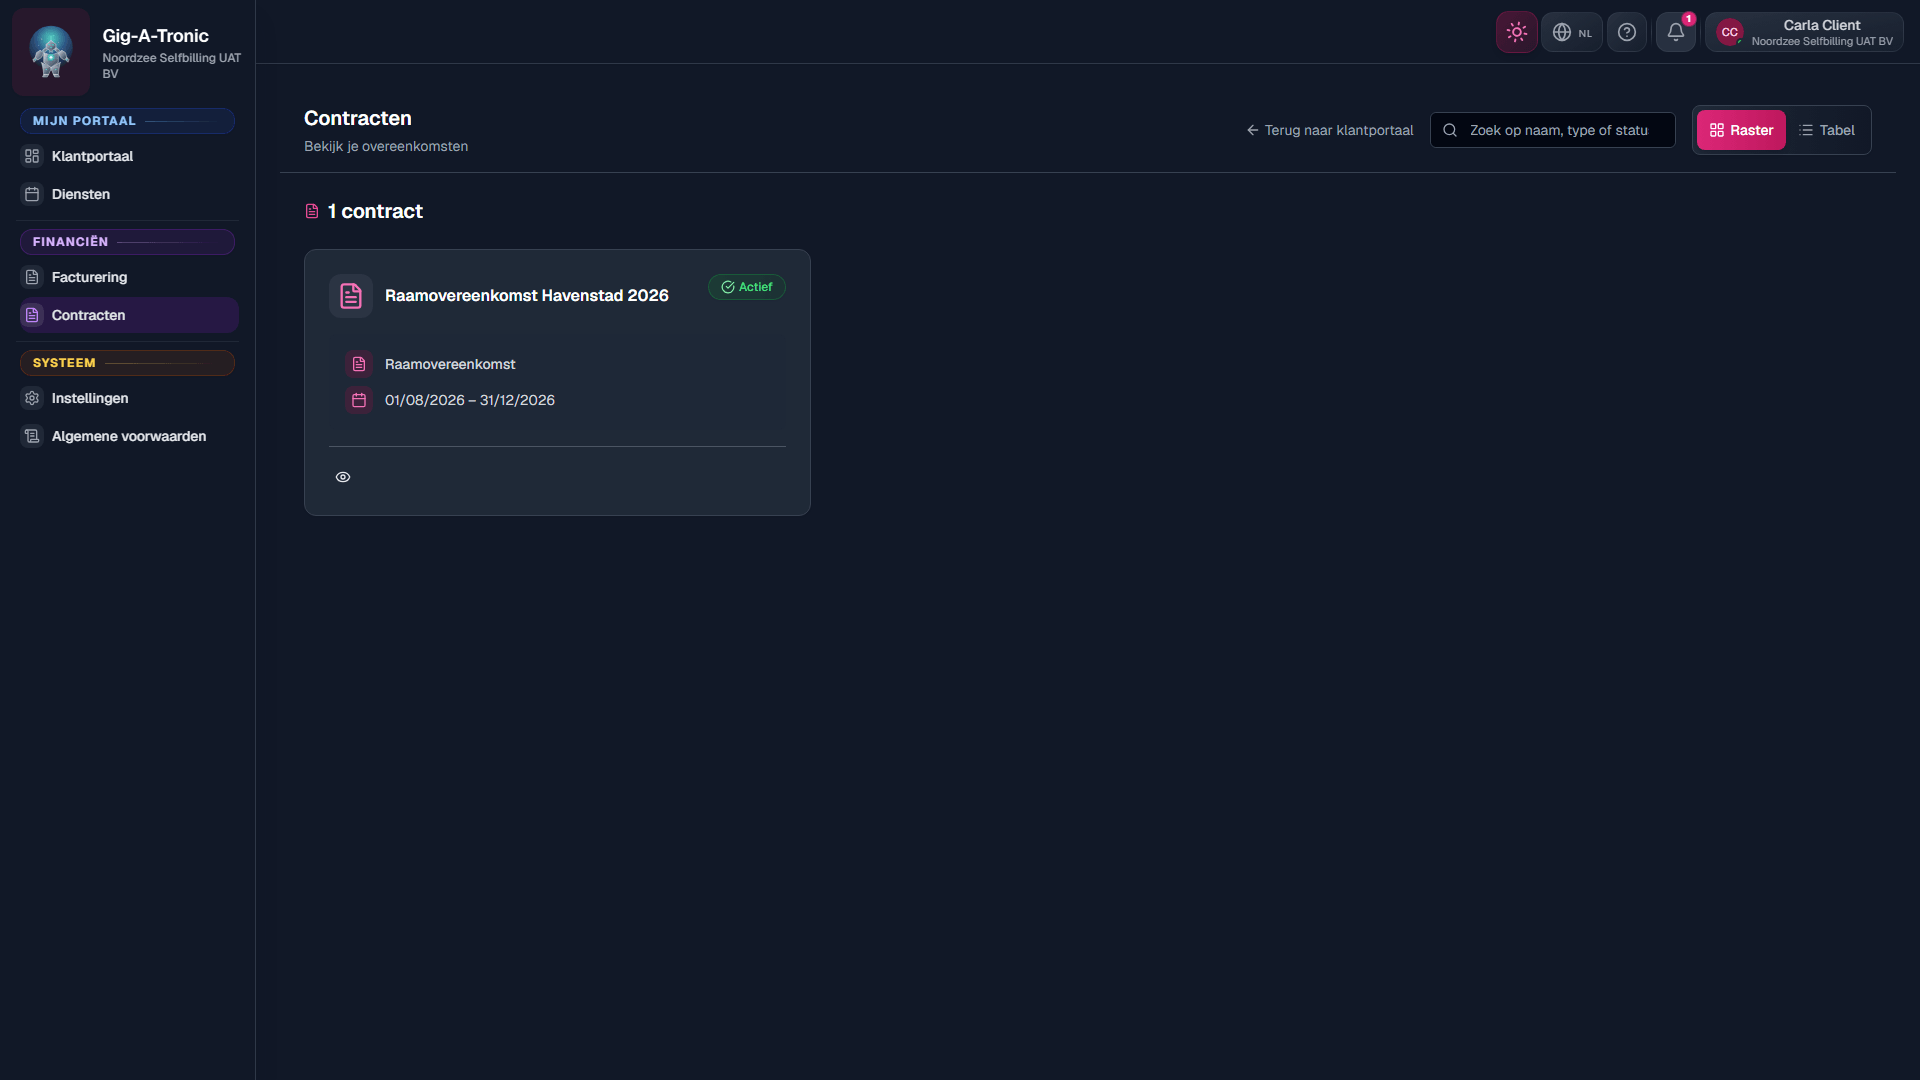This screenshot has width=1920, height=1080.
Task: Click the Contracten document icon in sidebar
Action: click(32, 315)
